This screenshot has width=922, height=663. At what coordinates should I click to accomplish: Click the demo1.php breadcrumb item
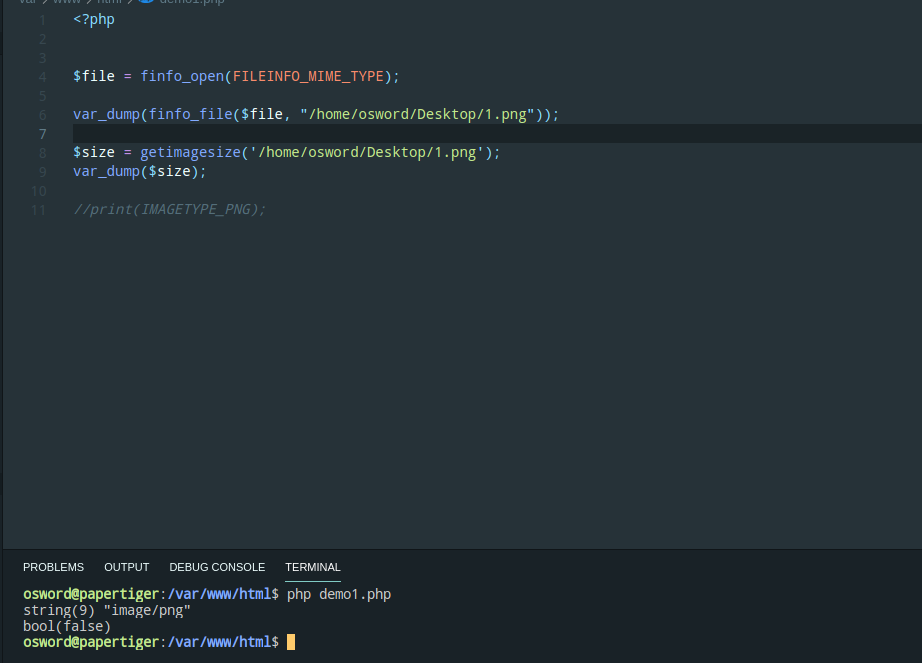[x=192, y=2]
